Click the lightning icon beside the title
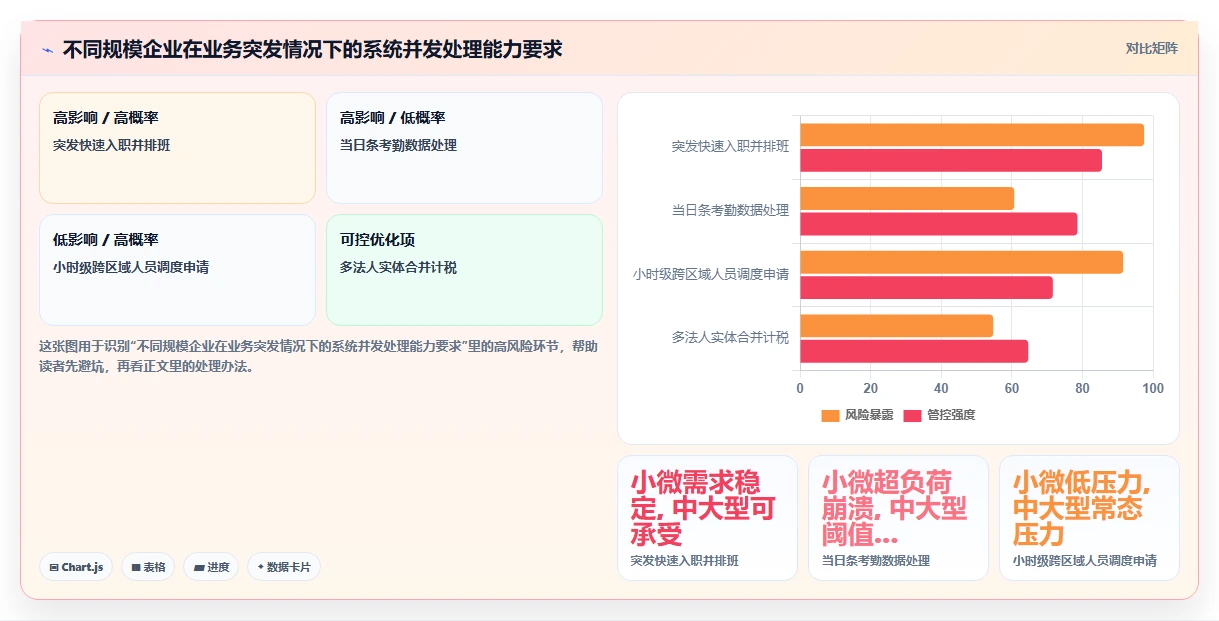 pyautogui.click(x=48, y=49)
